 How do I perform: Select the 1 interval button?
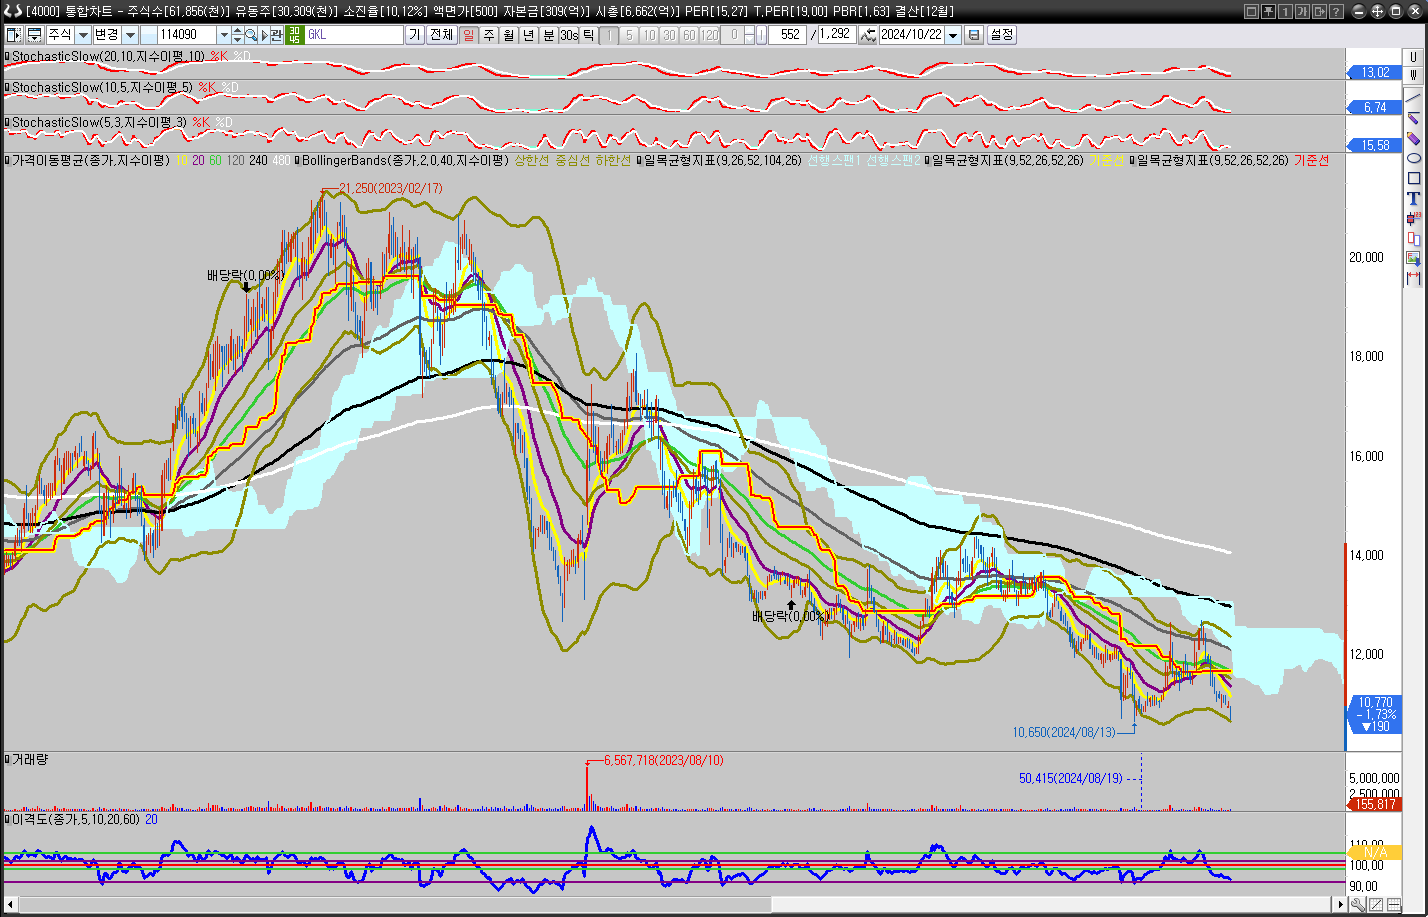[x=609, y=35]
